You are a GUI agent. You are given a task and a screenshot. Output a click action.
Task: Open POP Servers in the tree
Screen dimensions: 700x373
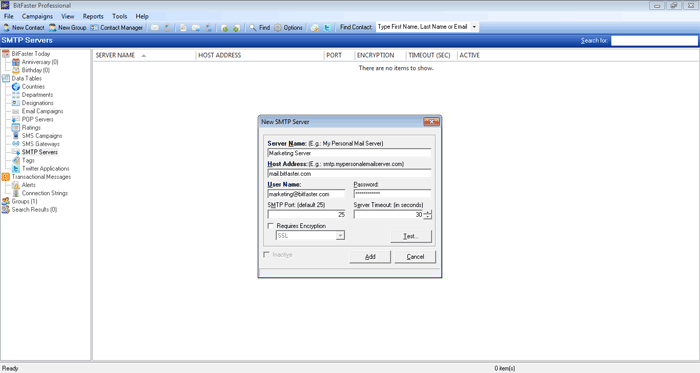click(x=38, y=119)
